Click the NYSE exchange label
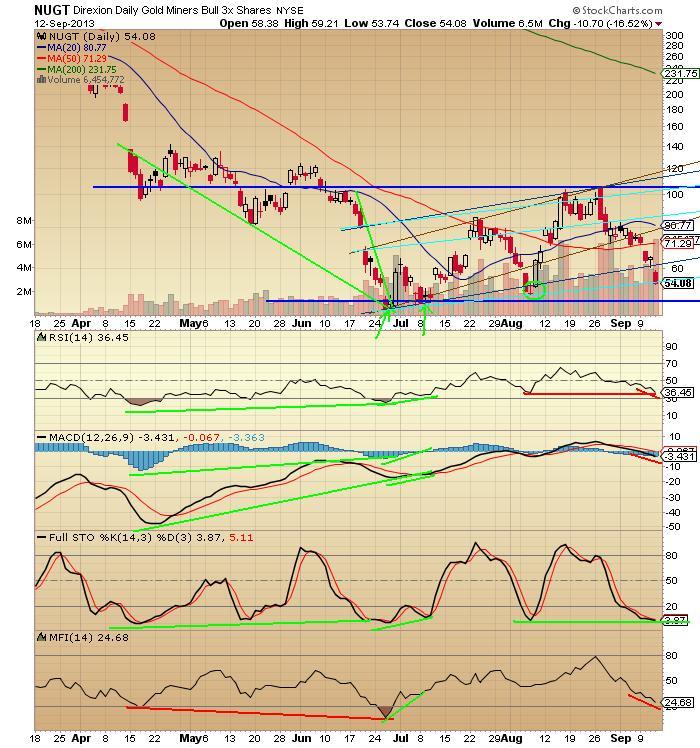Screen dimensions: 700x748 pyautogui.click(x=290, y=10)
